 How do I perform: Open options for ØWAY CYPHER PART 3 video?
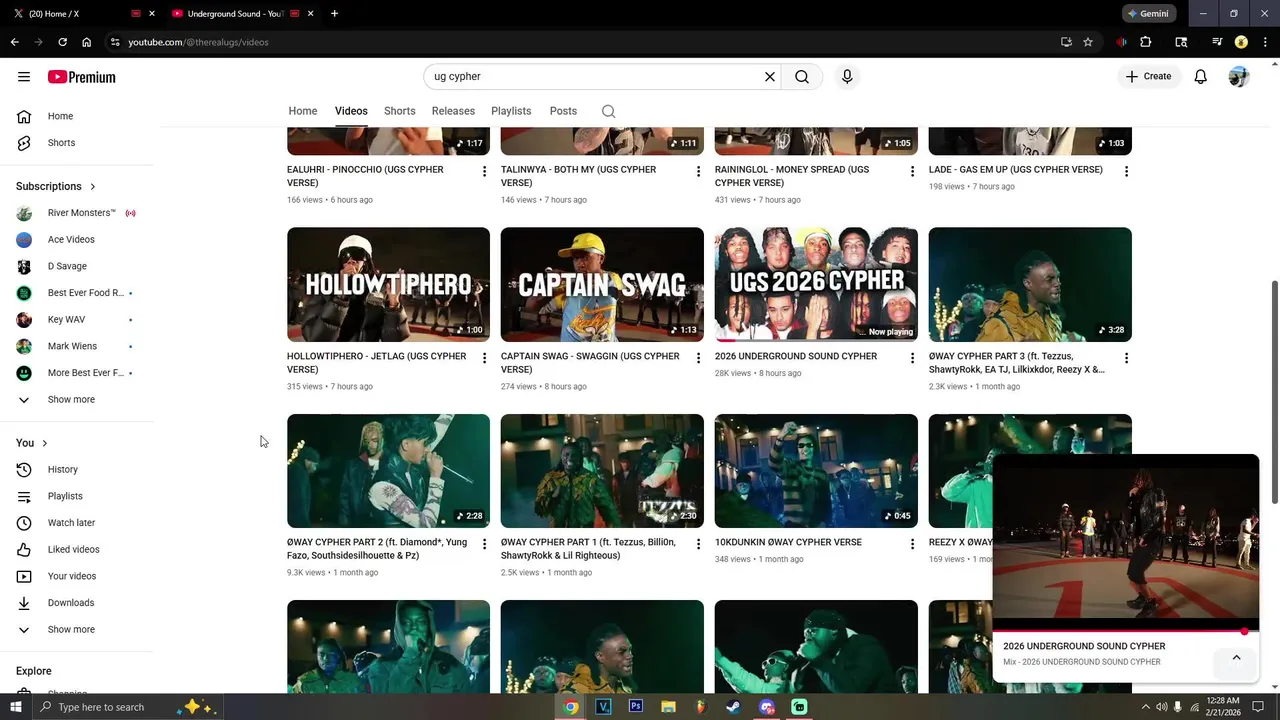pos(1126,358)
